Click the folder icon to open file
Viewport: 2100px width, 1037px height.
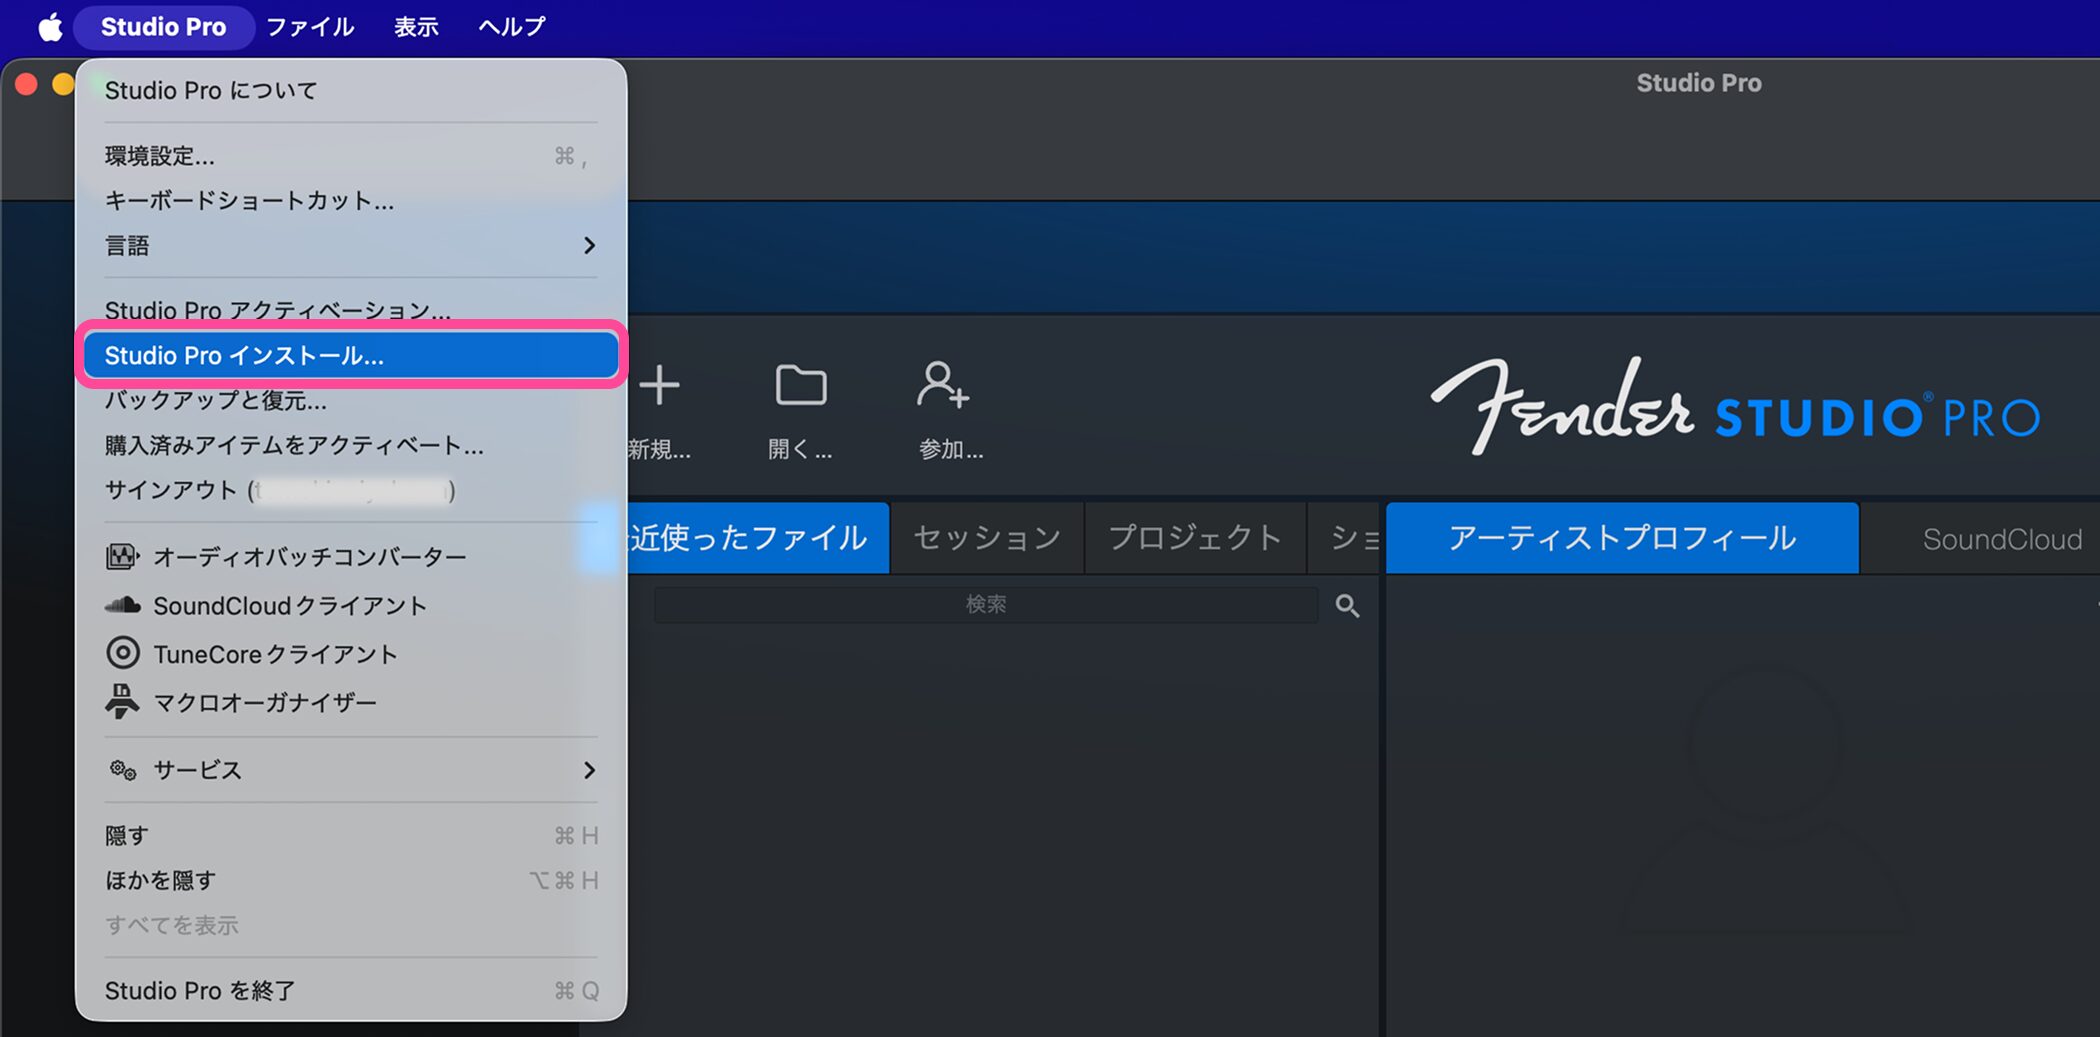coord(800,386)
